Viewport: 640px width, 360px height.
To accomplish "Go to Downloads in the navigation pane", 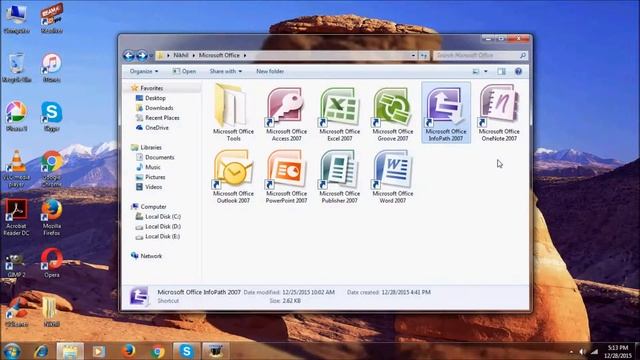I will [159, 108].
